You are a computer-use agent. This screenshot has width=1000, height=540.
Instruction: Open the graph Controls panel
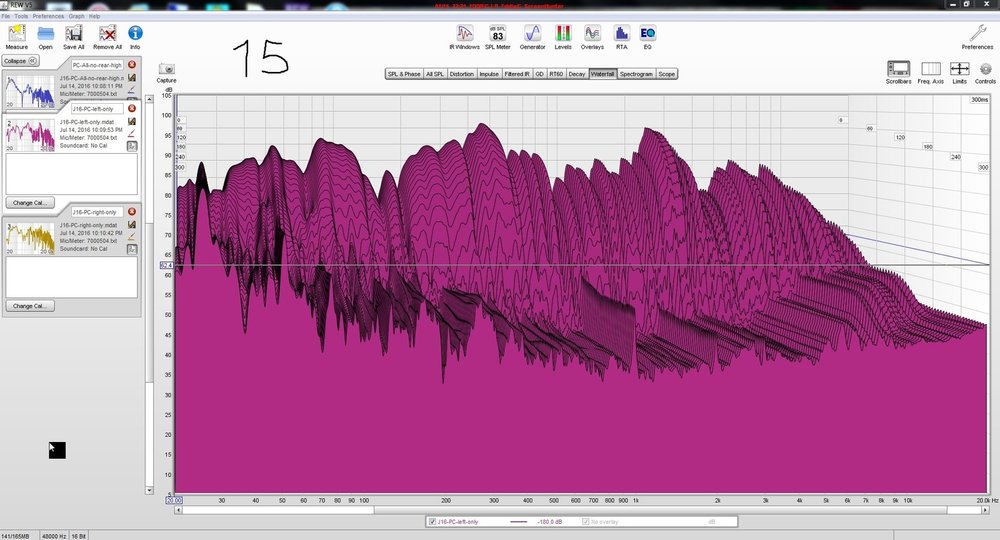coord(985,72)
